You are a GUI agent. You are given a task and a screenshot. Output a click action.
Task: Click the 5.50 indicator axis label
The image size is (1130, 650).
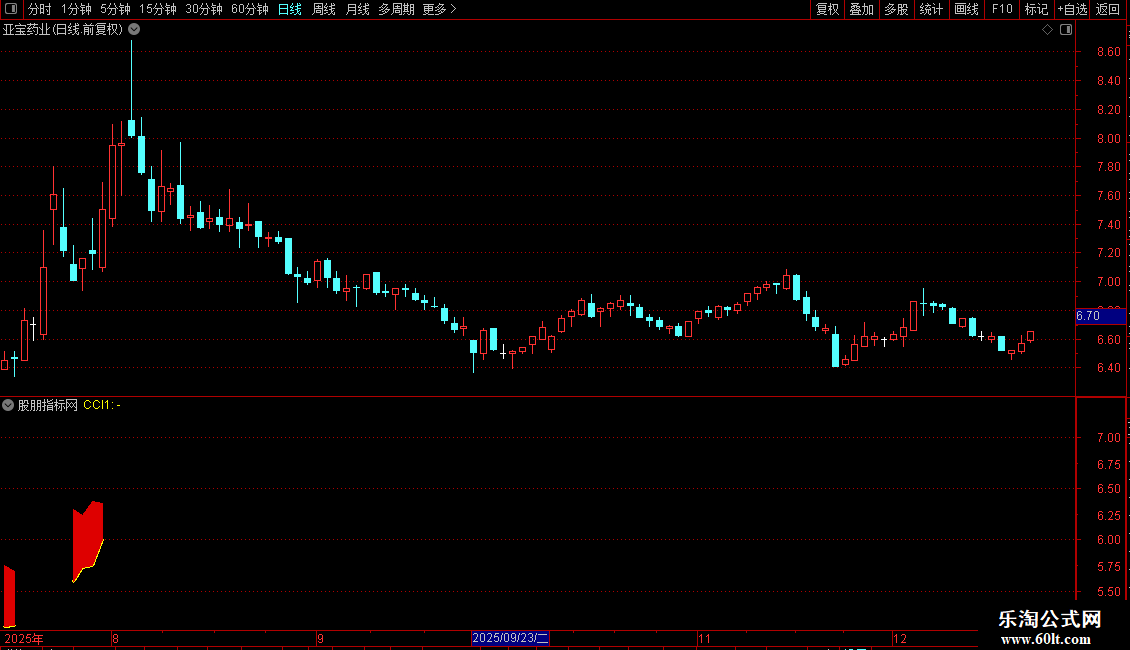(1108, 592)
